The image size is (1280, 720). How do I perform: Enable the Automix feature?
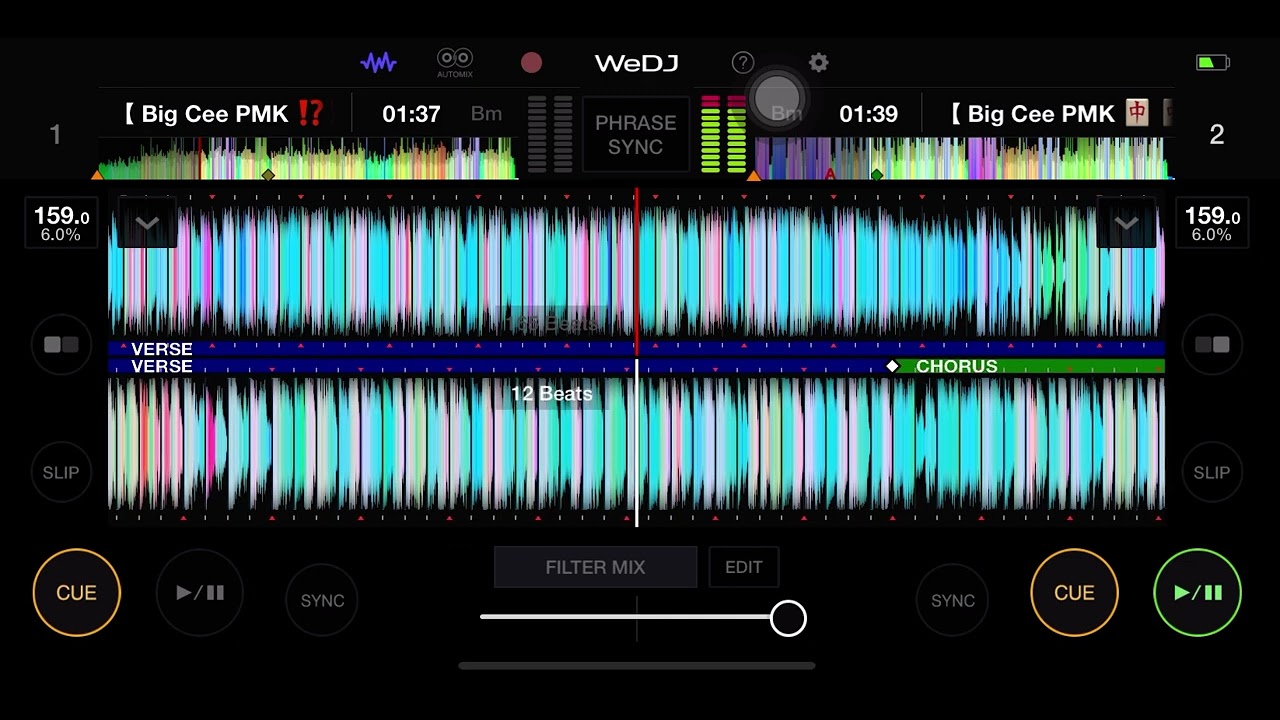(455, 63)
